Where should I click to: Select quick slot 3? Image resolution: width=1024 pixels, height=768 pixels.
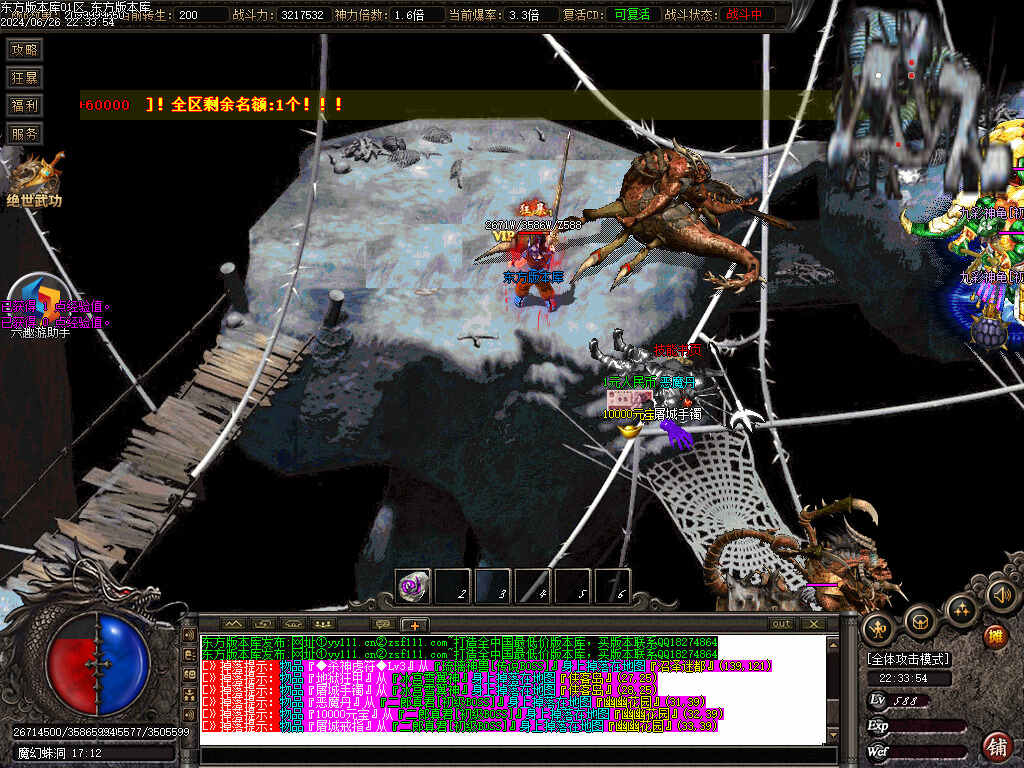[x=494, y=586]
